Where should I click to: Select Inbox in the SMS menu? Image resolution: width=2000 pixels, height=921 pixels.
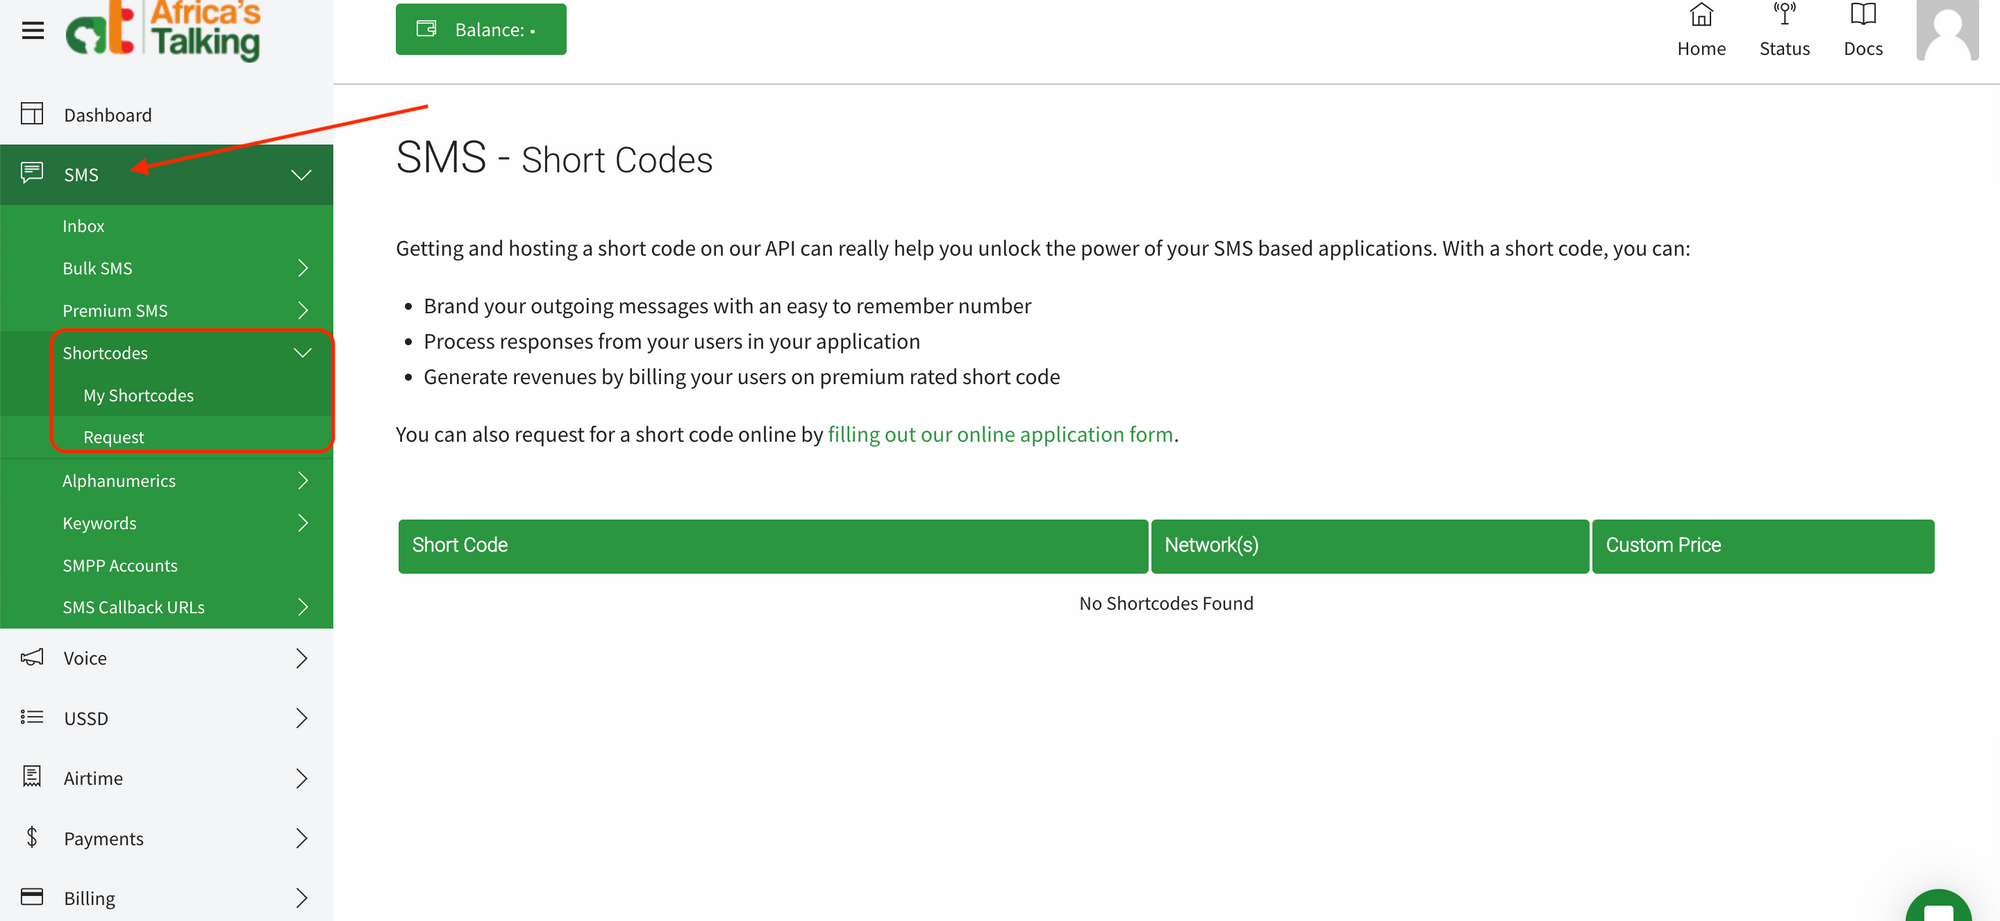[83, 225]
